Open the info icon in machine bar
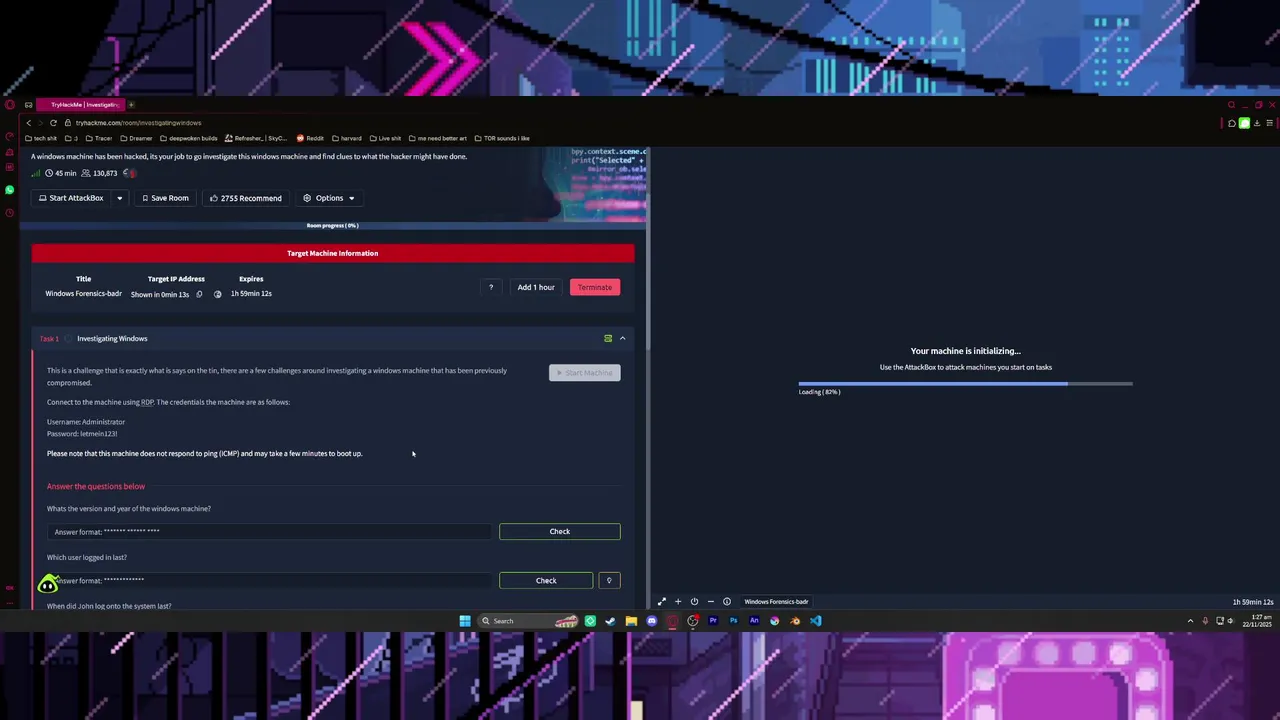 [x=727, y=602]
